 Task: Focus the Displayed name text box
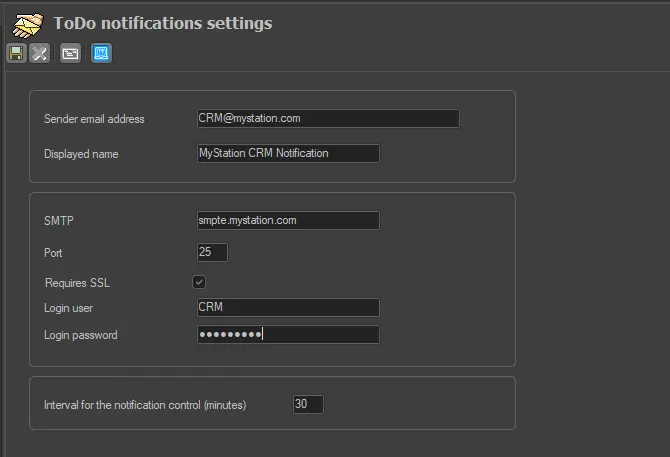pos(288,153)
